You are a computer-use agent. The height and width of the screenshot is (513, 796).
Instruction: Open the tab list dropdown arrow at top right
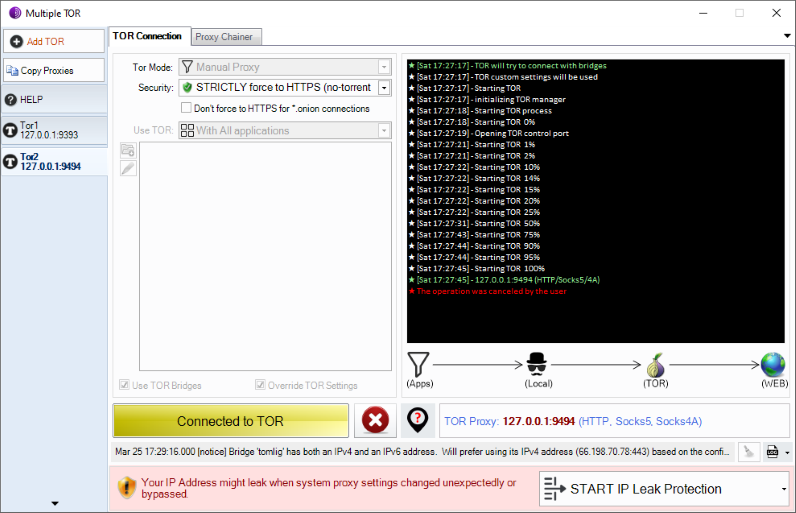[x=787, y=36]
